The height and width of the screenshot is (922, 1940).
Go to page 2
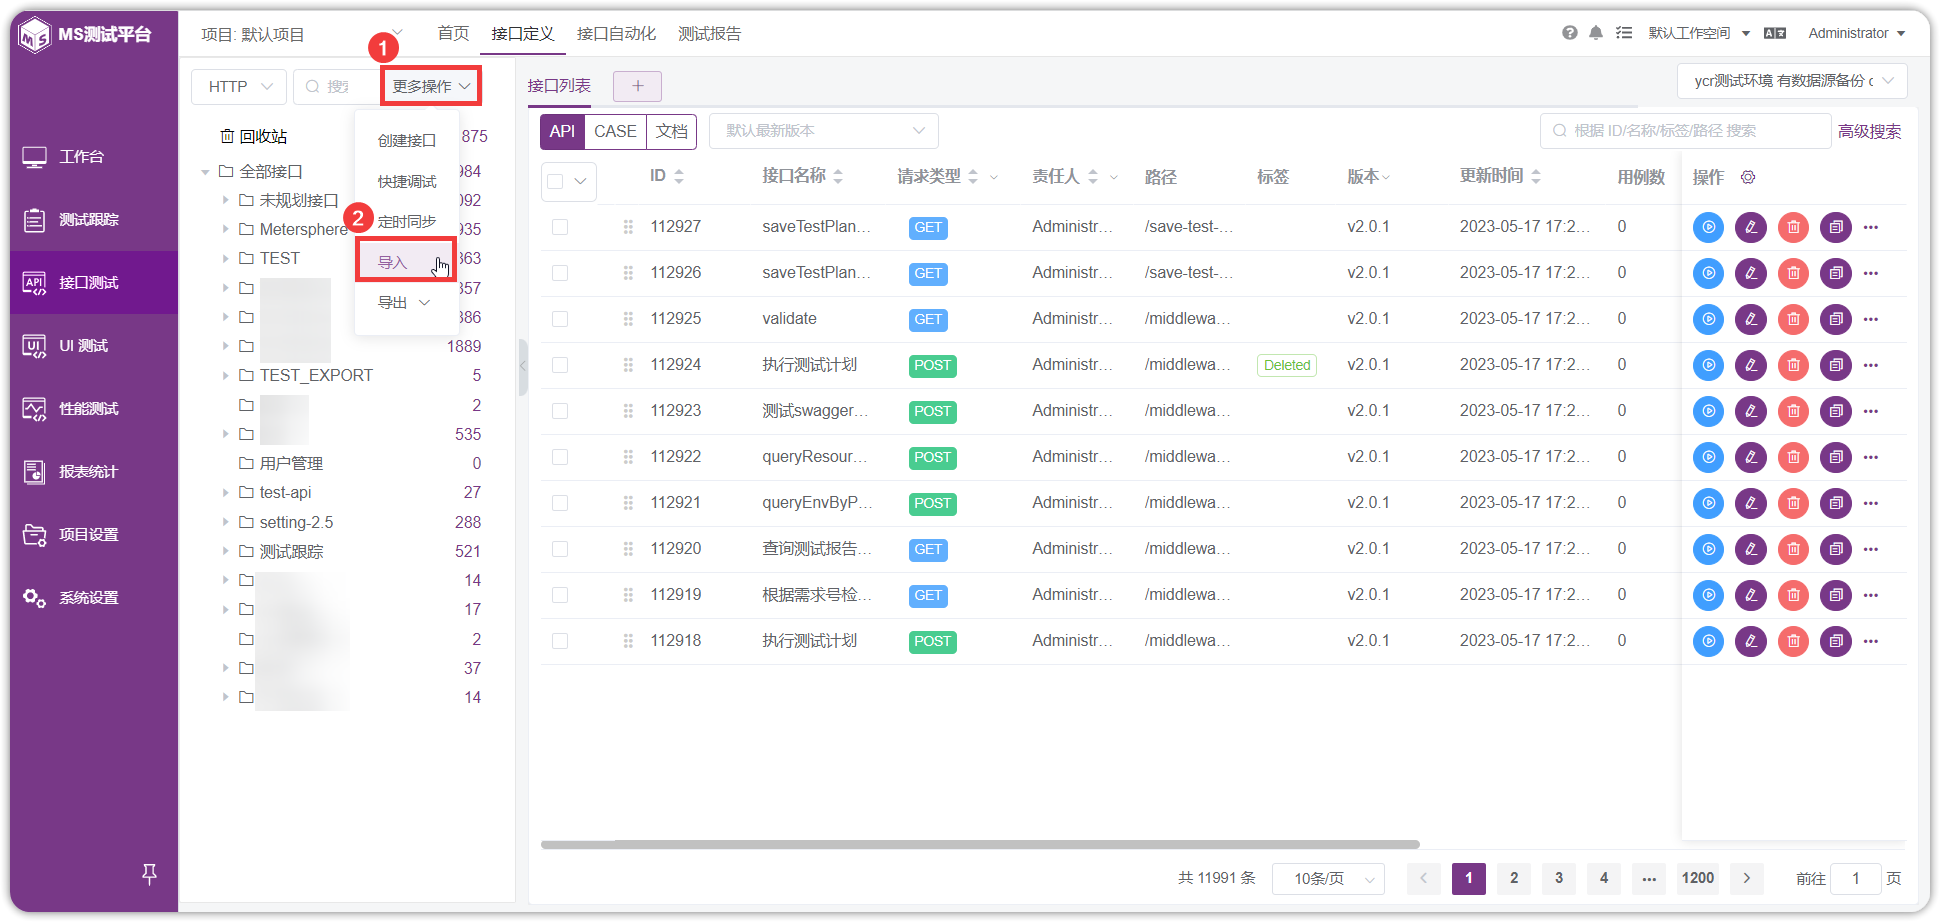(1514, 879)
